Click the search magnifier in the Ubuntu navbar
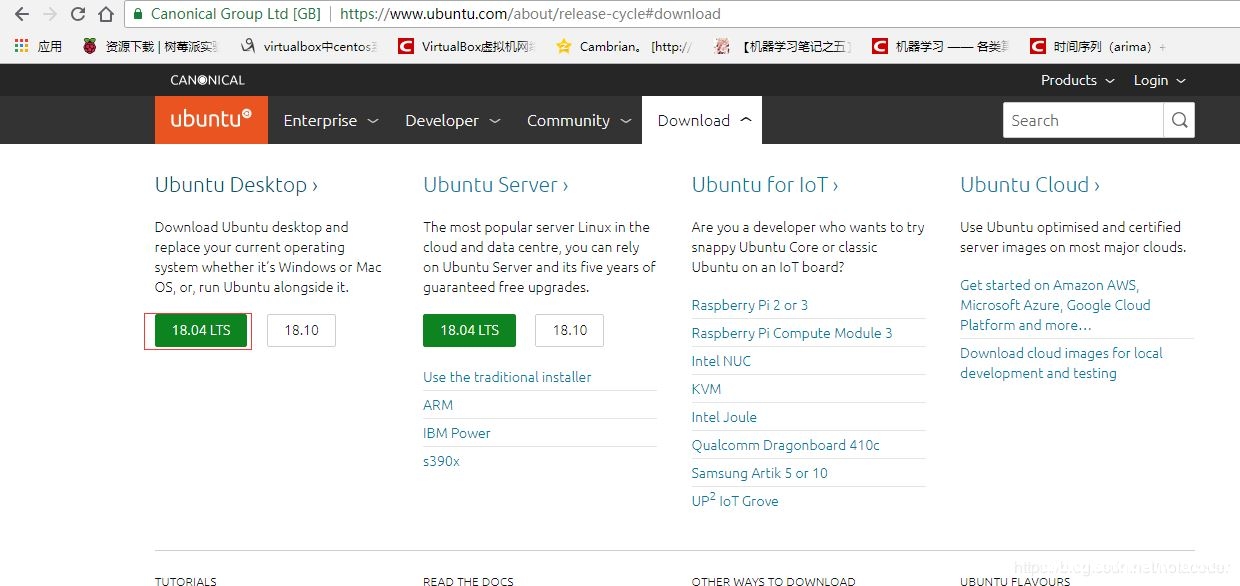1240x586 pixels. pos(1179,120)
